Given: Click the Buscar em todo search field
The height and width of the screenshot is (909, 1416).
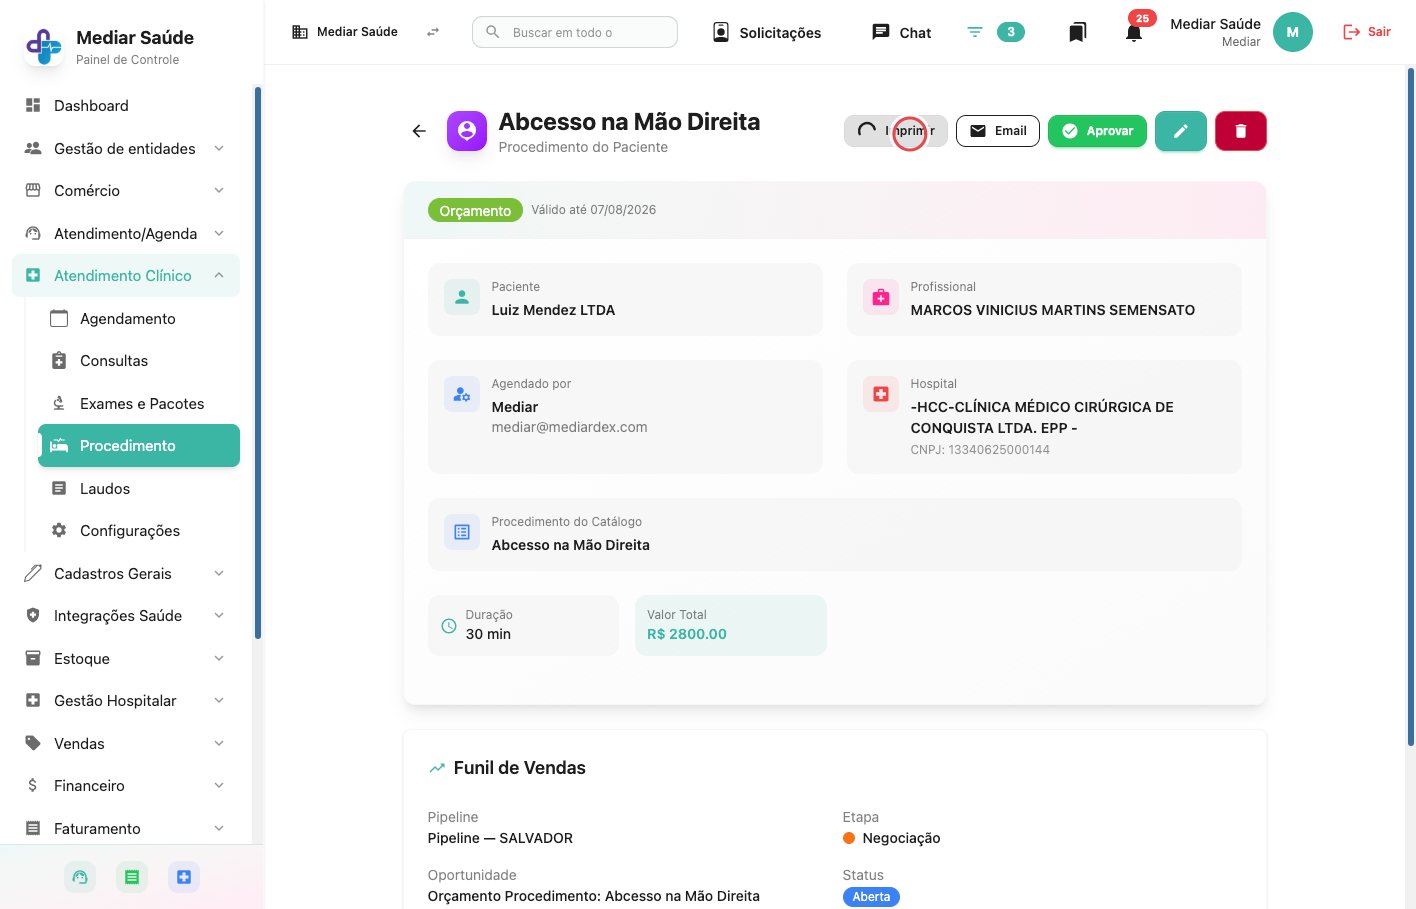Looking at the screenshot, I should 575,32.
